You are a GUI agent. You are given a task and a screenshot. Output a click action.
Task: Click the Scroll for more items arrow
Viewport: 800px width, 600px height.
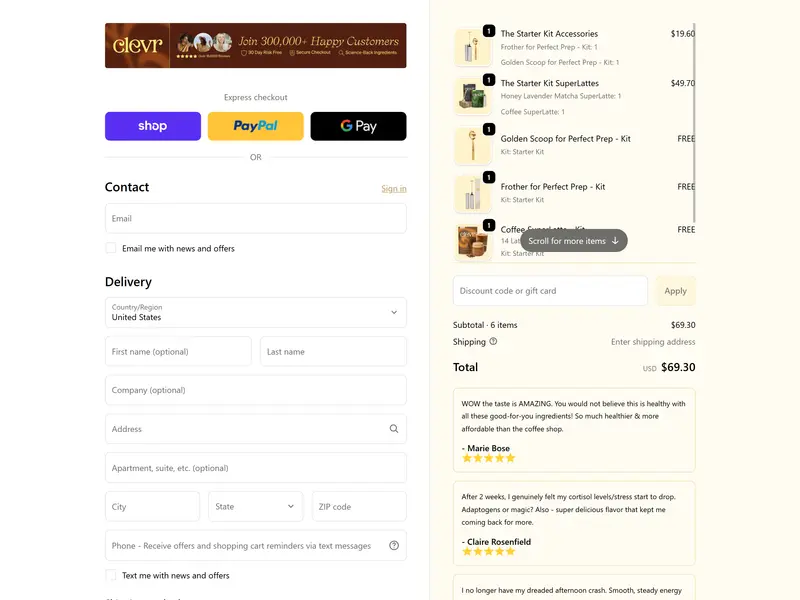tap(615, 241)
